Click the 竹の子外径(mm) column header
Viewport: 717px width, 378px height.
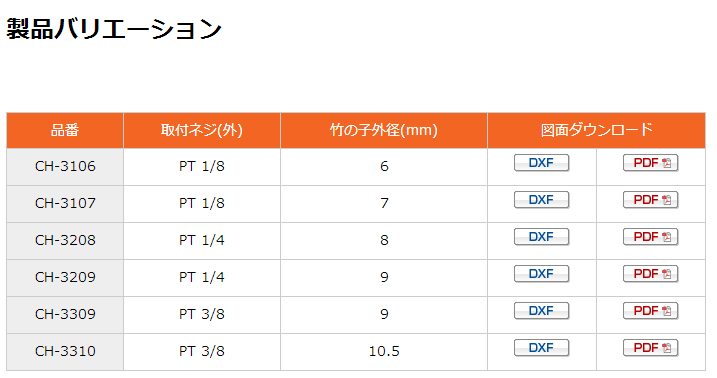pos(384,130)
